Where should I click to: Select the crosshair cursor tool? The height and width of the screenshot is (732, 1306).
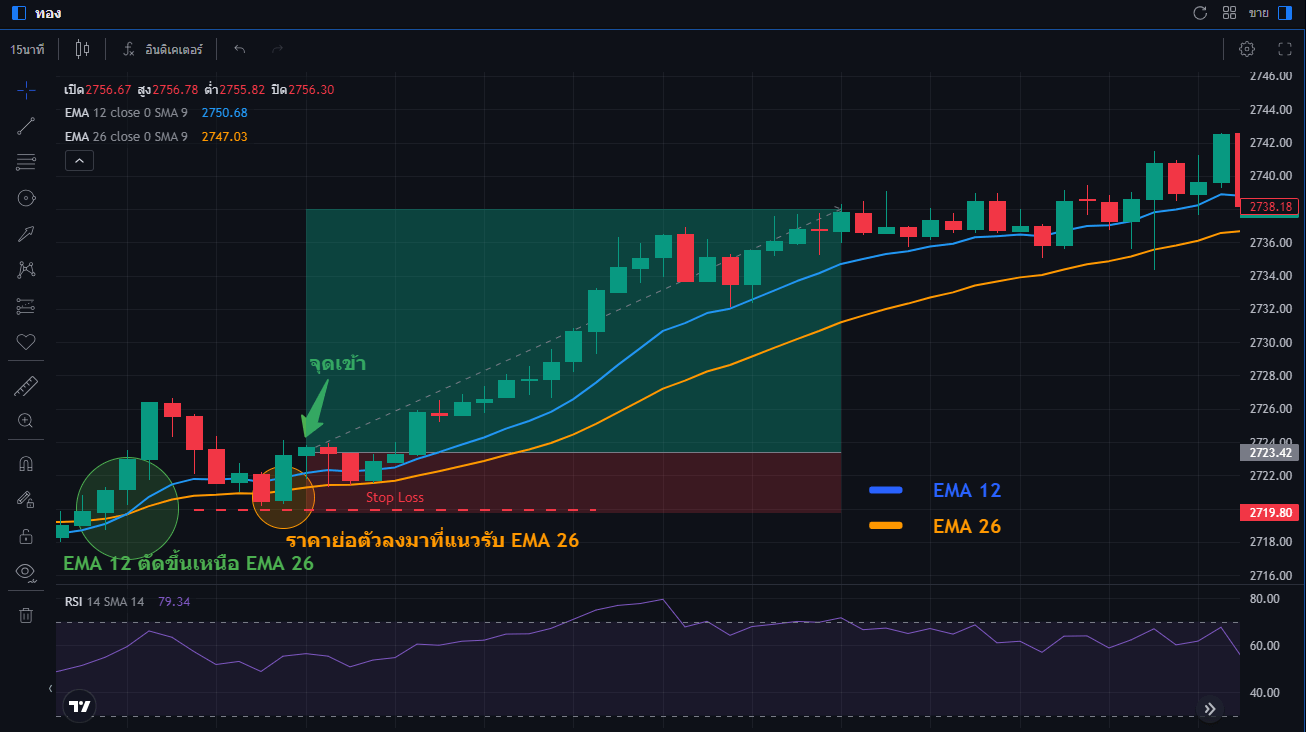click(x=26, y=90)
